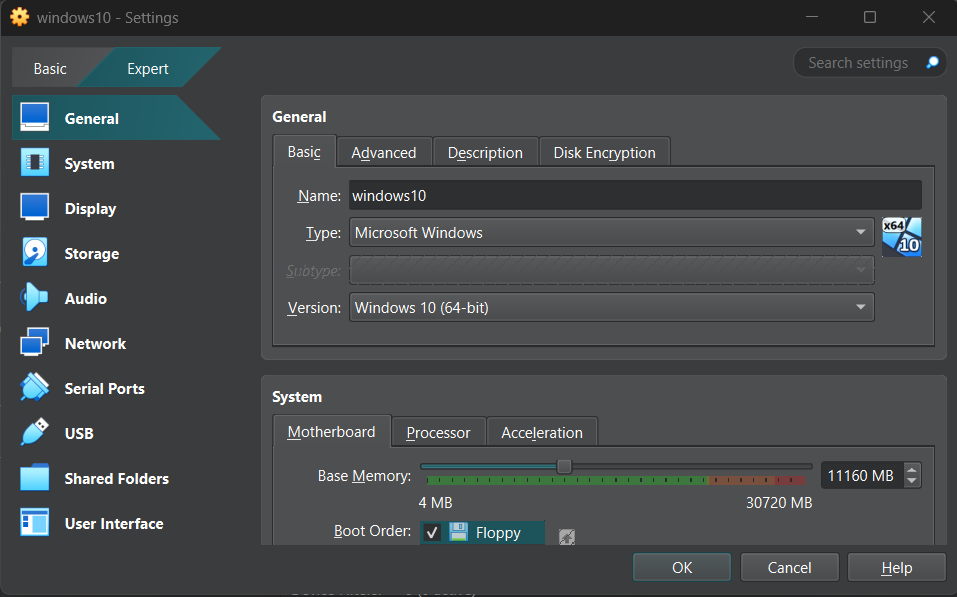Click the 4 MB minimum memory label
The height and width of the screenshot is (597, 957).
pos(435,503)
